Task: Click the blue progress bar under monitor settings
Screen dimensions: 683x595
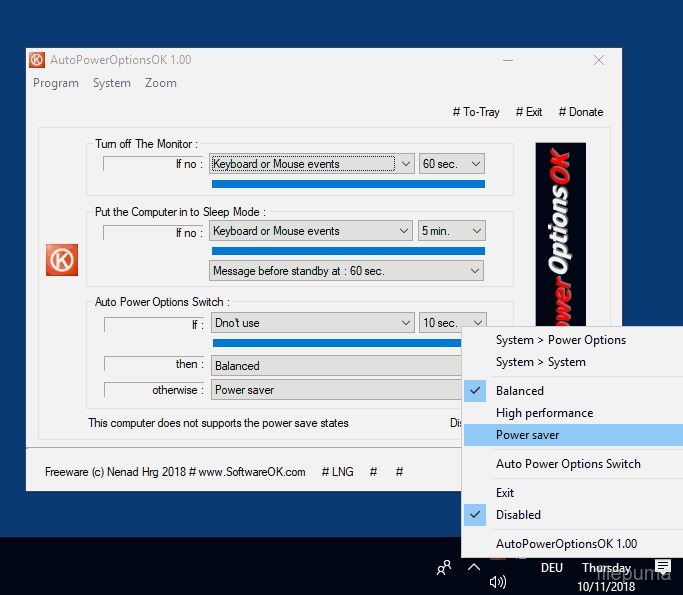Action: tap(348, 184)
